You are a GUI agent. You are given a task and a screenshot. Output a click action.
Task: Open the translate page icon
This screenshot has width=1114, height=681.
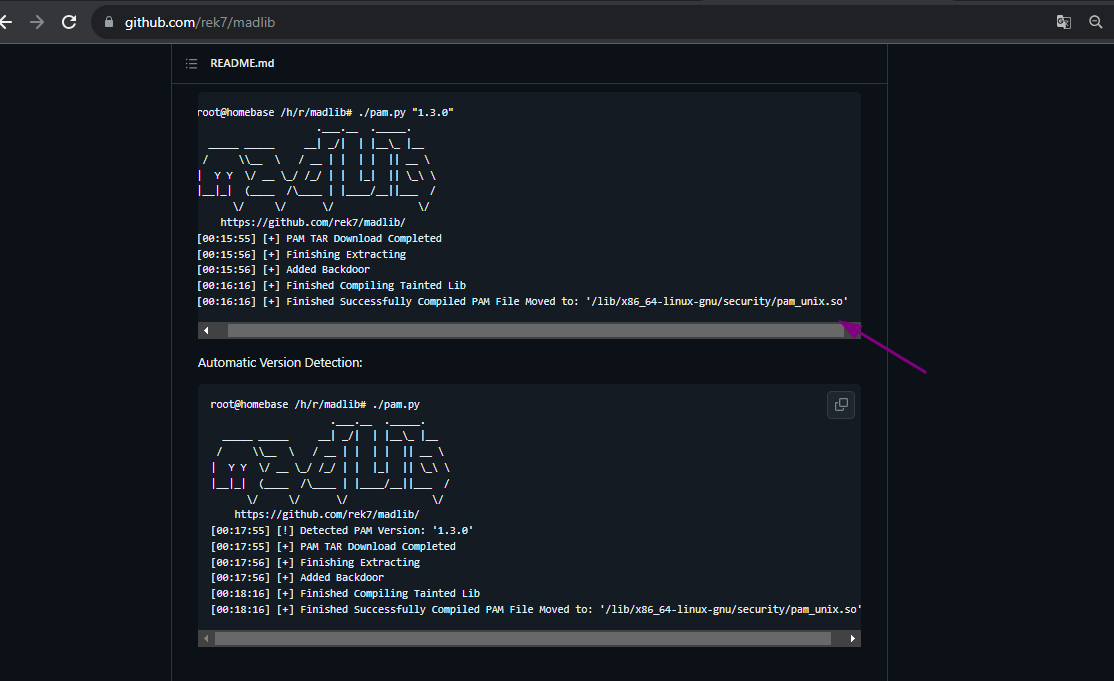pyautogui.click(x=1064, y=22)
